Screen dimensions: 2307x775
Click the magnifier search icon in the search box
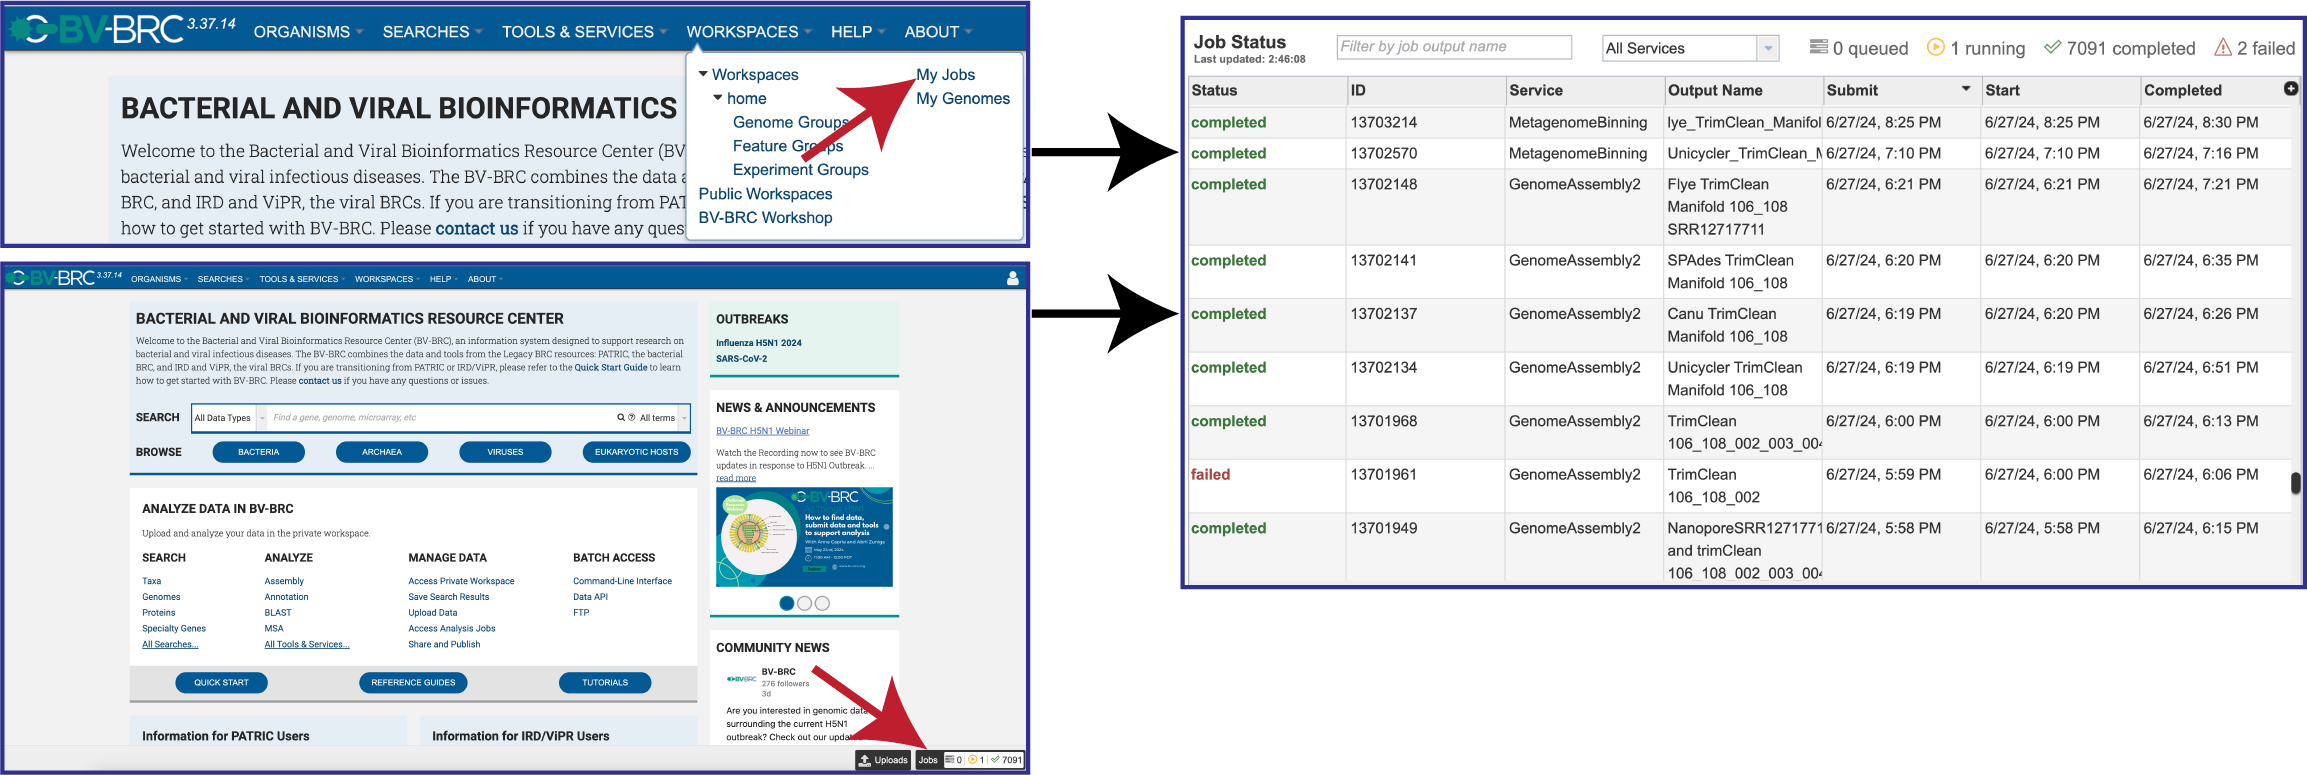(621, 417)
